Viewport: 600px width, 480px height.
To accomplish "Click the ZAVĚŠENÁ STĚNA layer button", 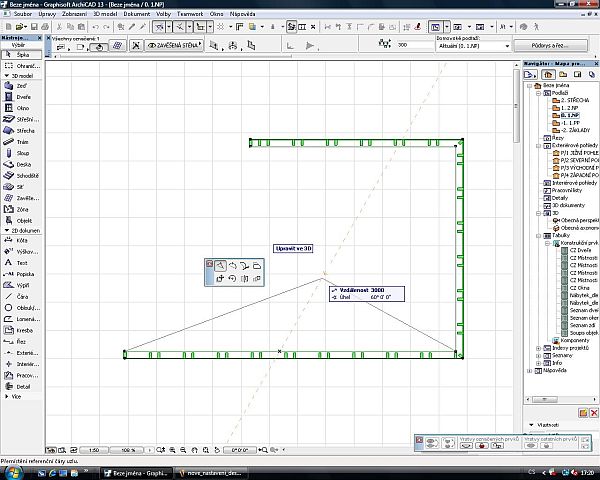I will tap(174, 46).
